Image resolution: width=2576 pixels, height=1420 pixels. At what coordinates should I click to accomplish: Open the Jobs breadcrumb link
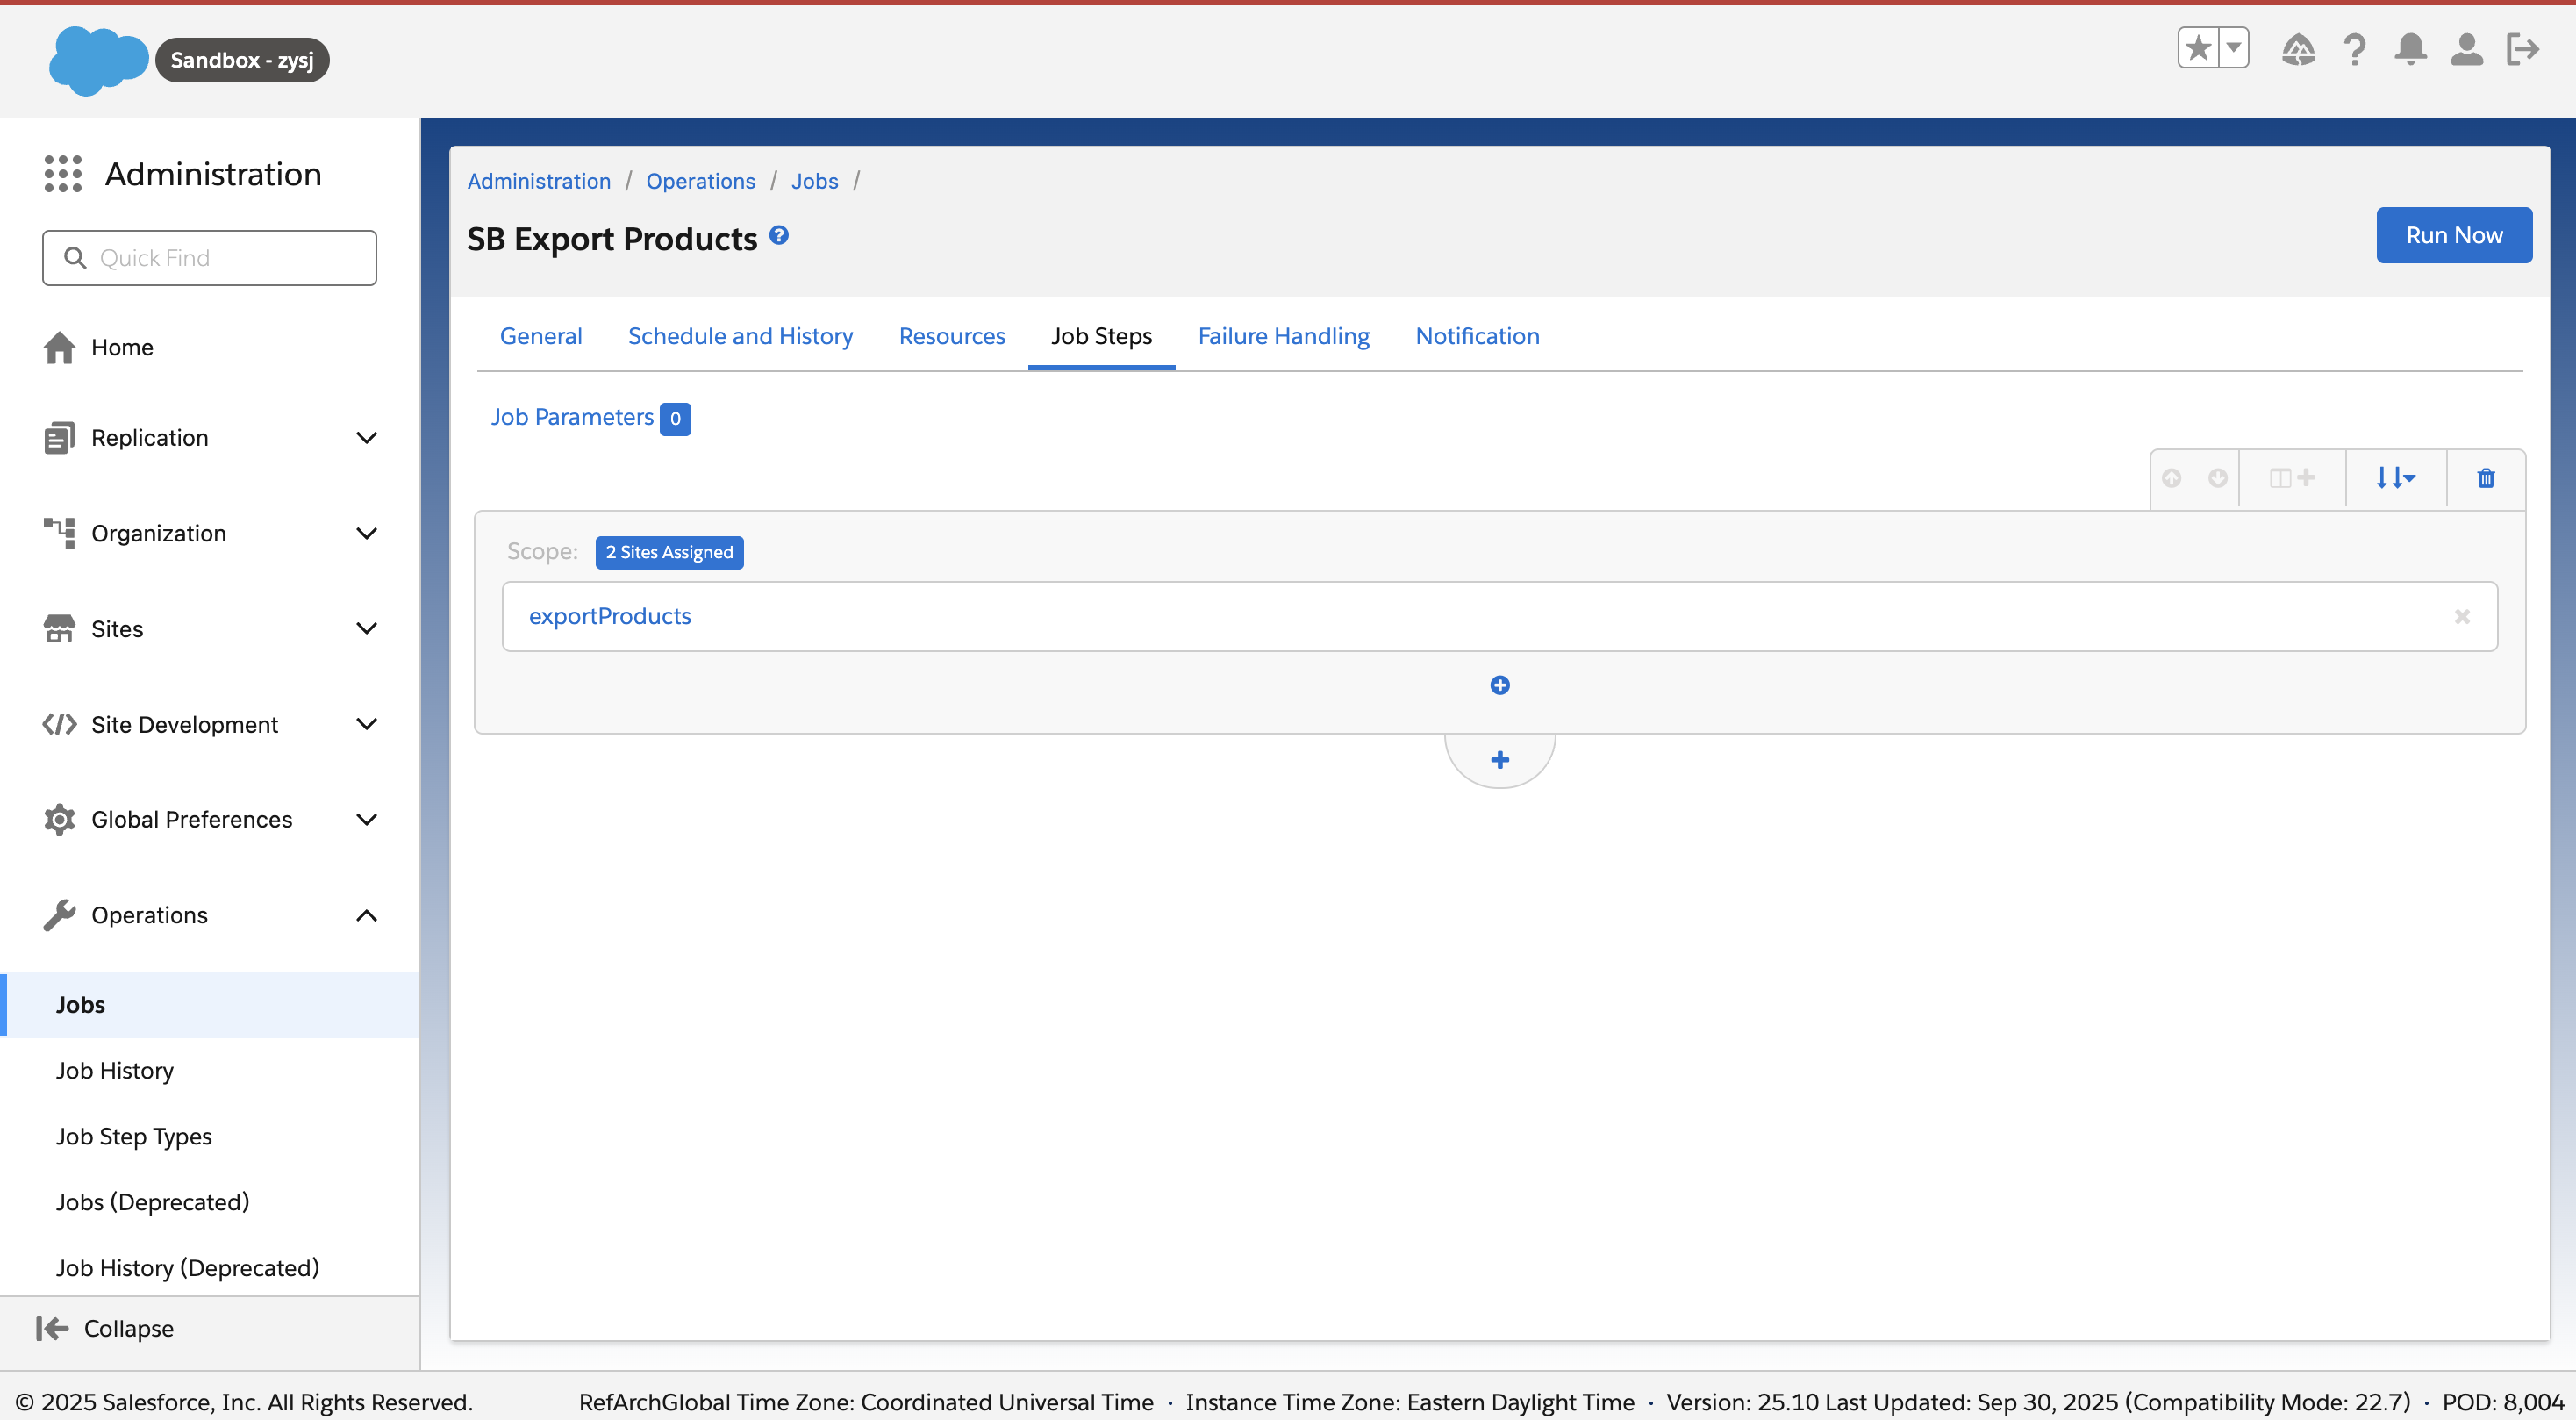(x=814, y=181)
